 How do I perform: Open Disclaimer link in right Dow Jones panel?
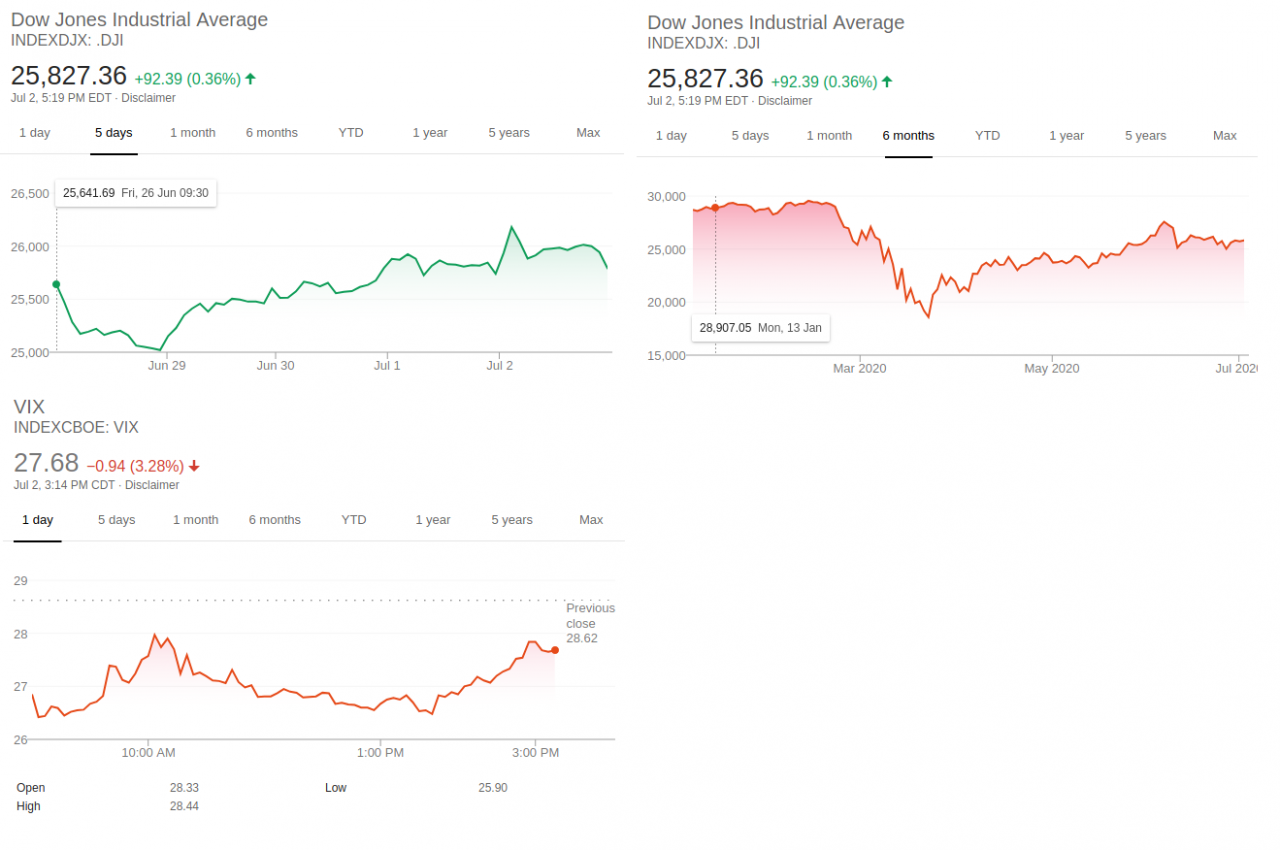click(785, 101)
